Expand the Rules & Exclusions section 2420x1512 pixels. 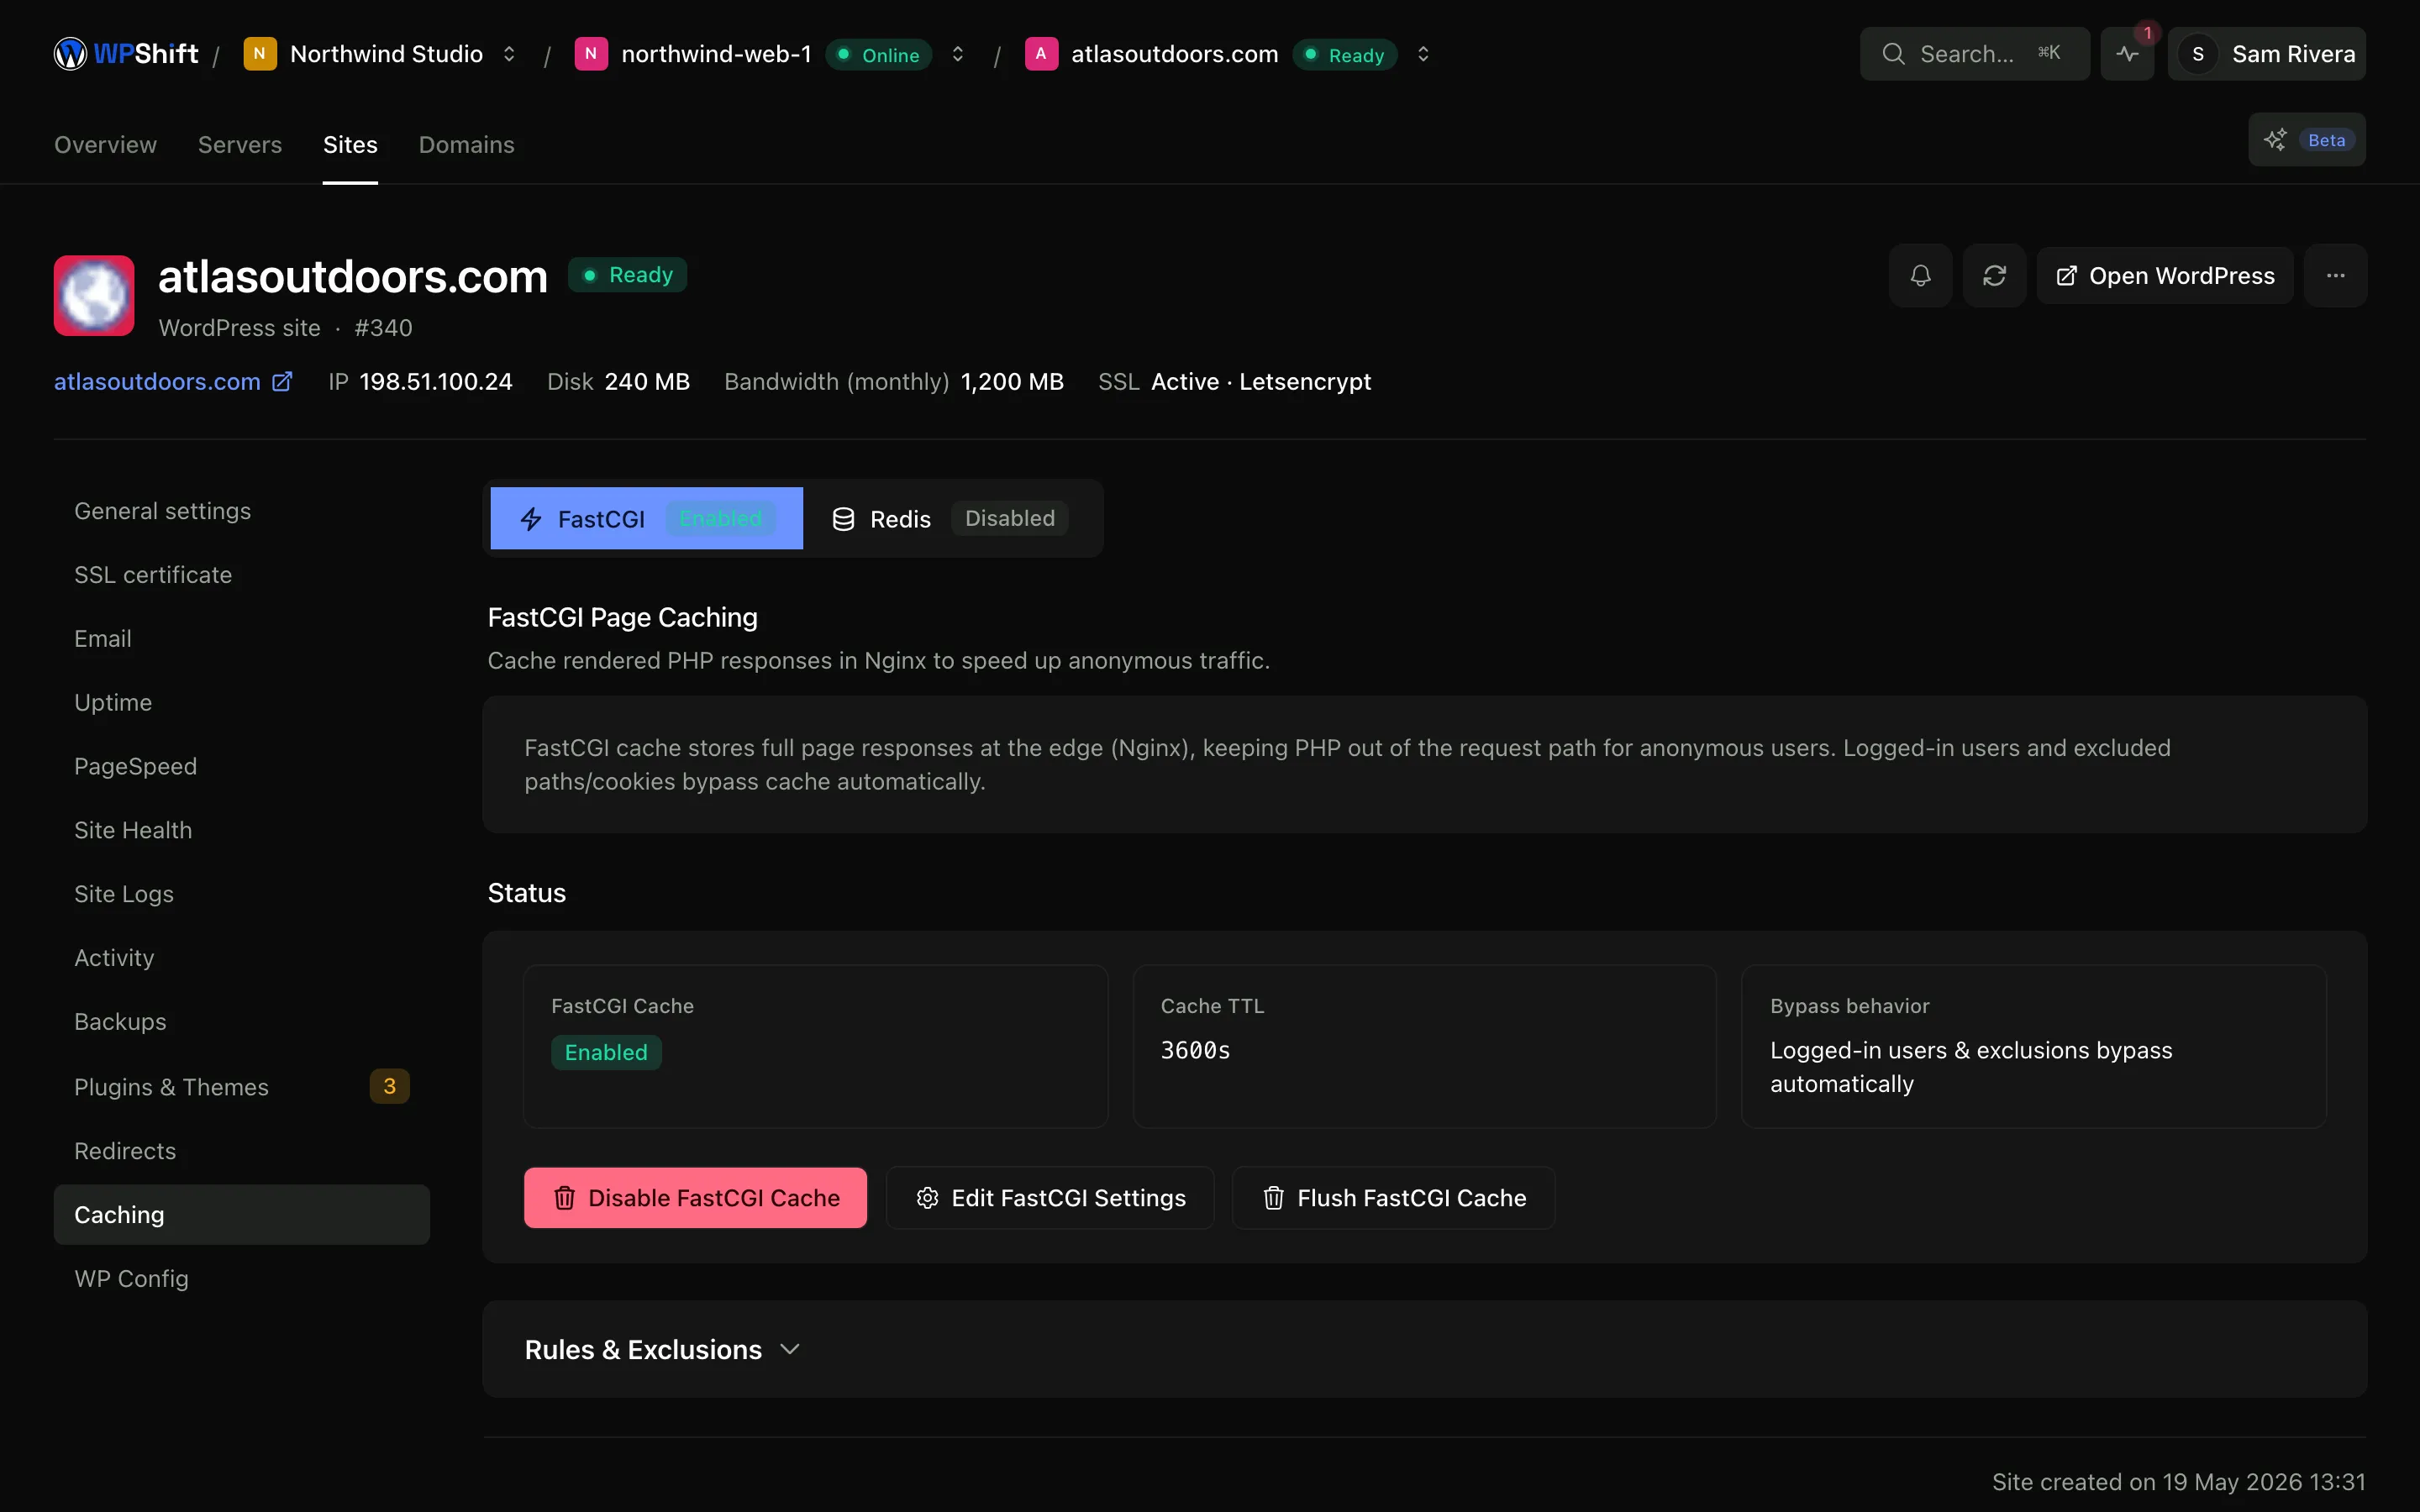(x=662, y=1349)
